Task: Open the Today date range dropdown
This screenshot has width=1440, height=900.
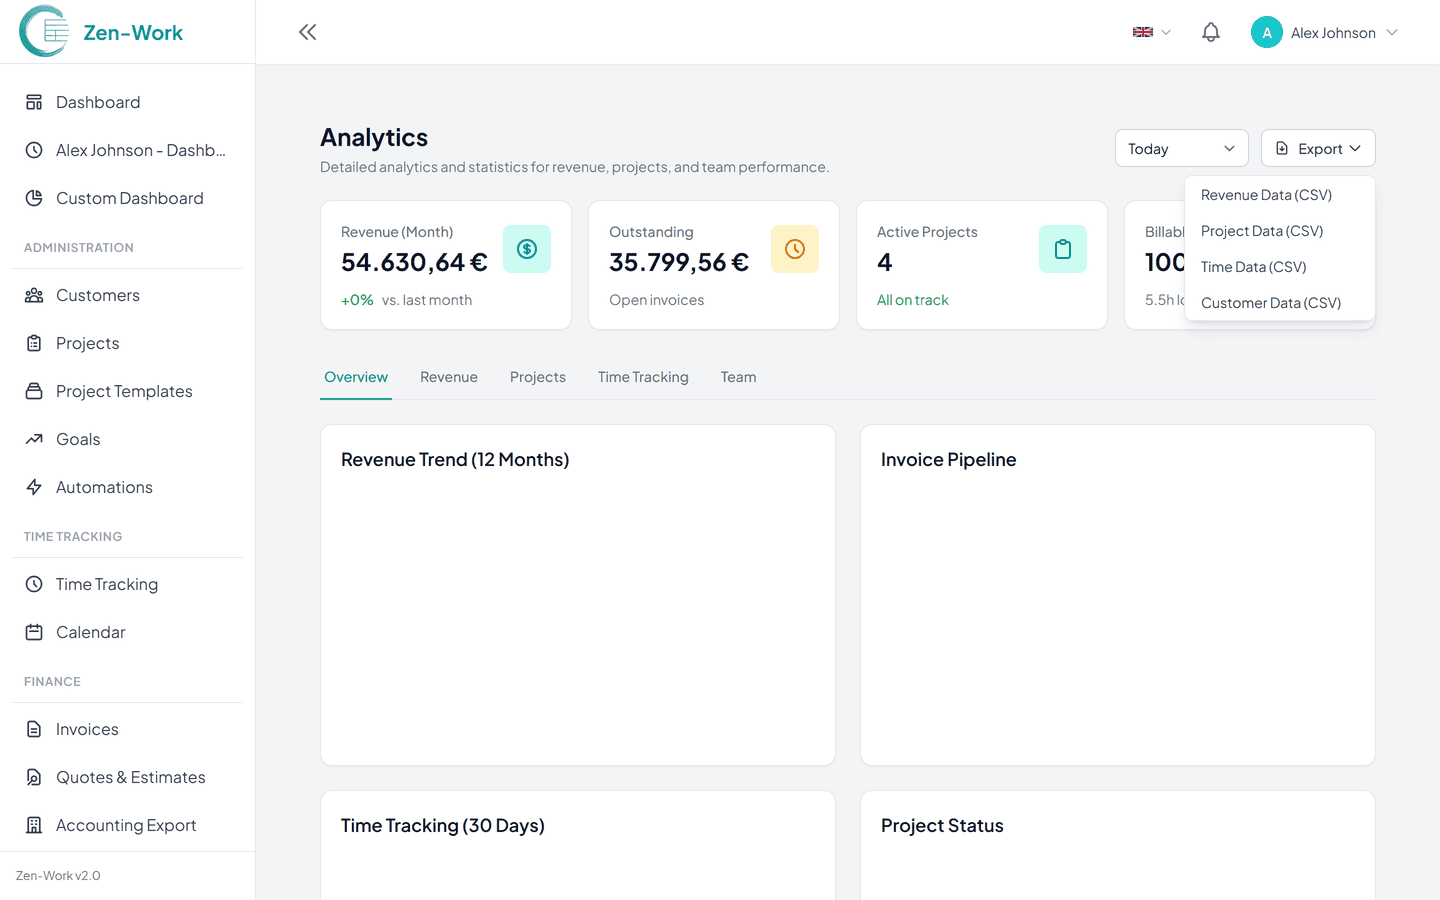Action: pyautogui.click(x=1181, y=147)
